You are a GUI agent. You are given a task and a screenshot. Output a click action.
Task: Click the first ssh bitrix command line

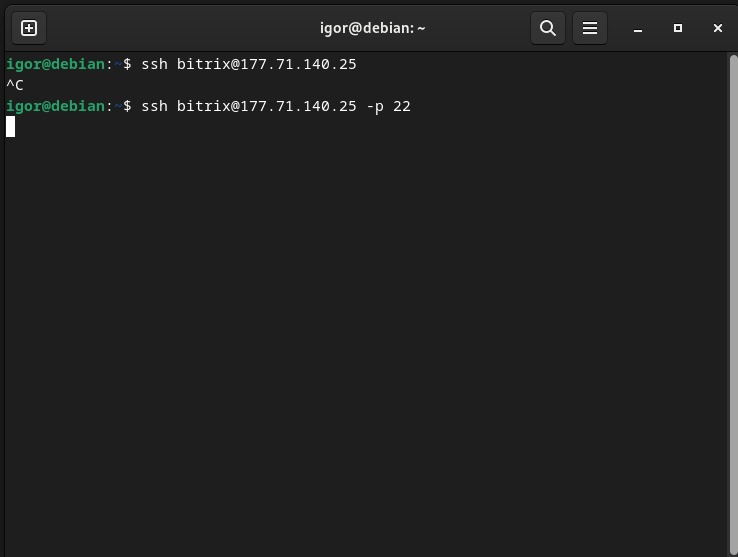click(x=248, y=64)
